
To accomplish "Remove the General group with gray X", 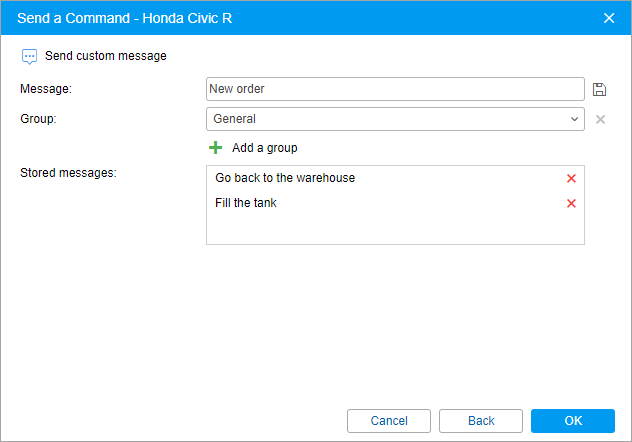I will tap(600, 119).
